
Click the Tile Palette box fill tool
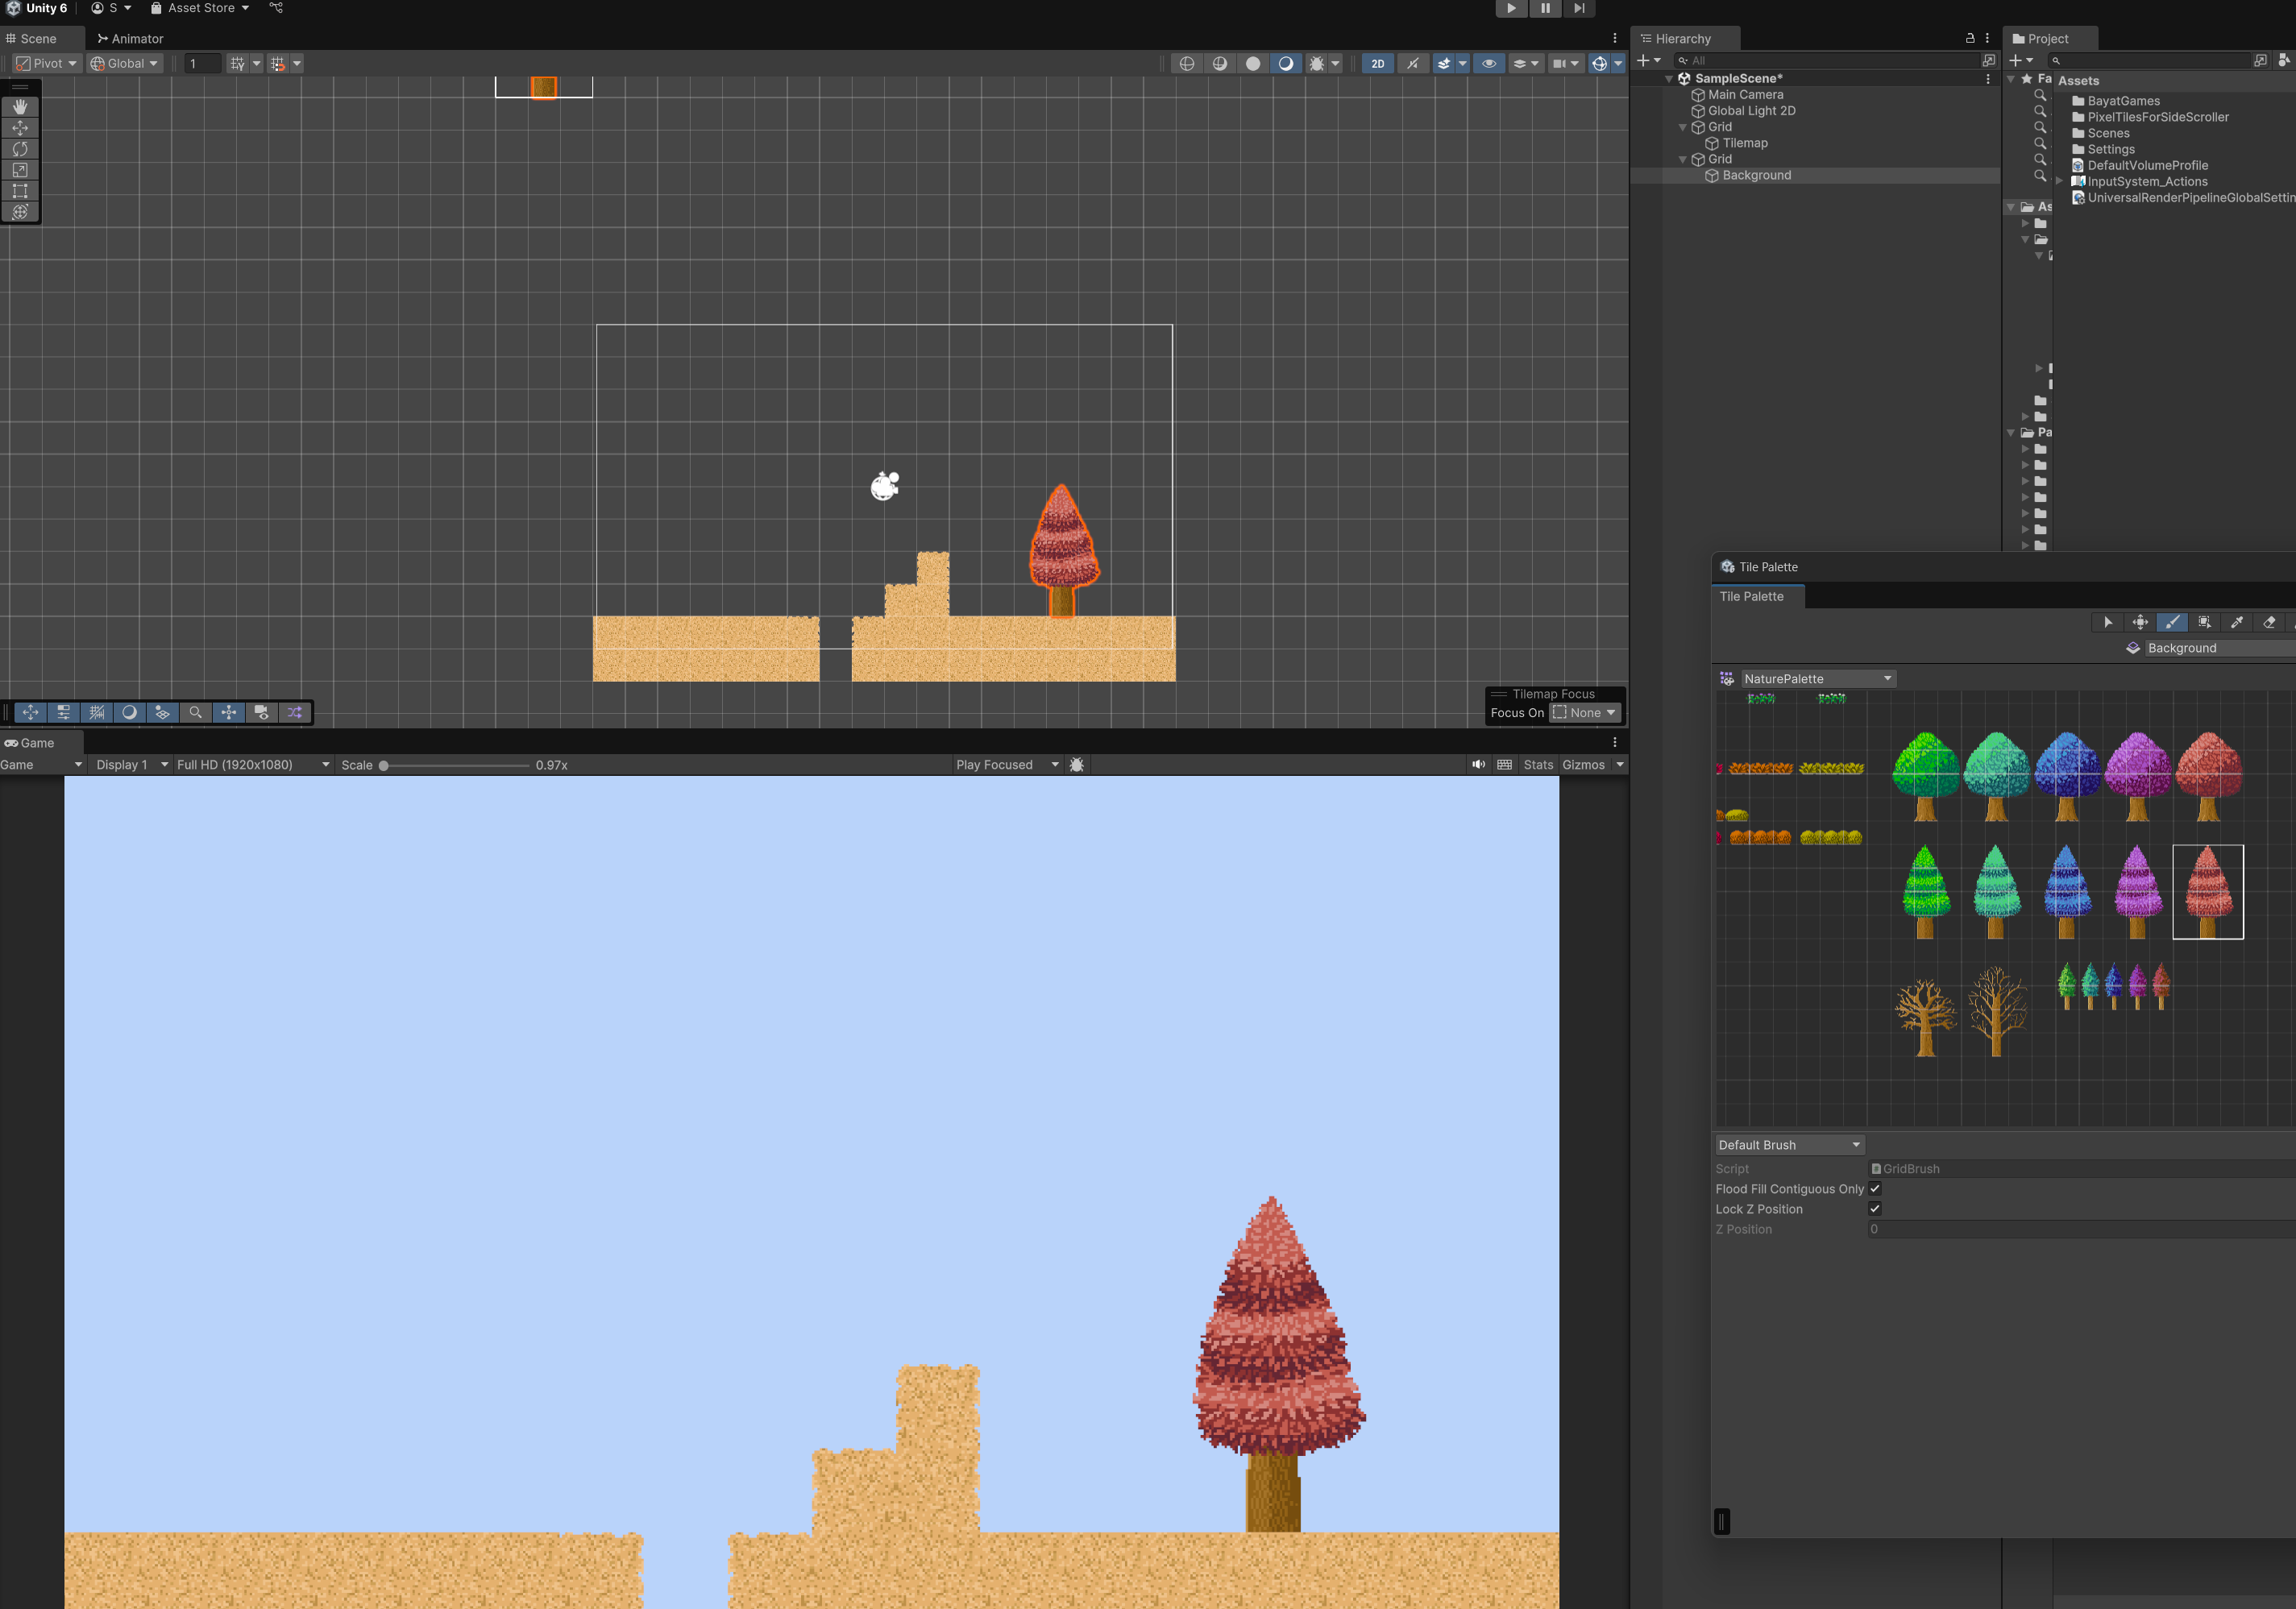click(x=2204, y=622)
